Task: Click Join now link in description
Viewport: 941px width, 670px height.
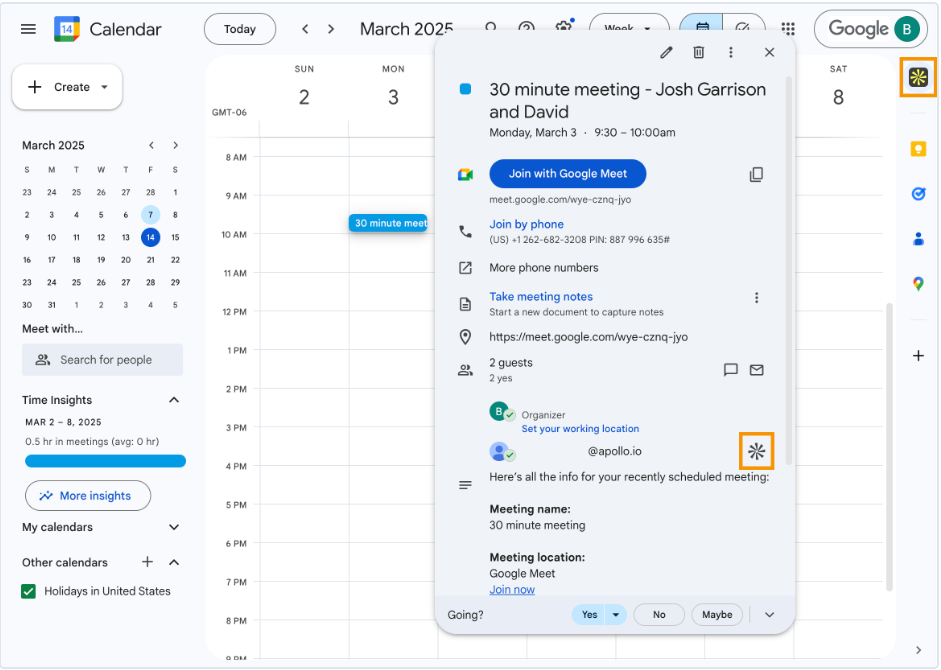Action: click(512, 590)
